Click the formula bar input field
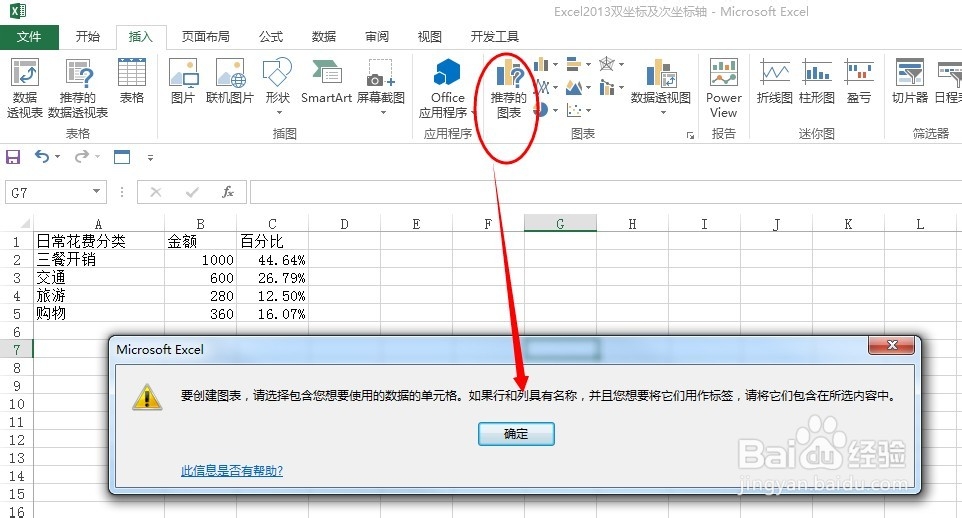 click(606, 192)
